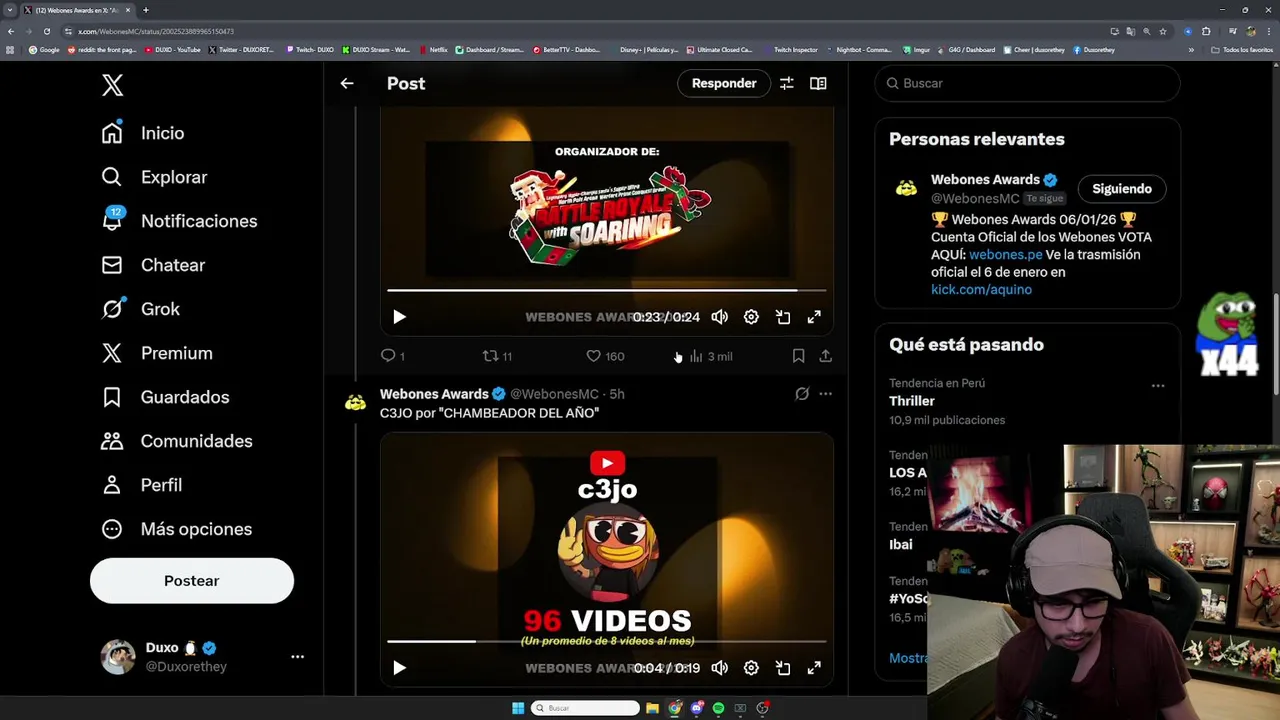Like the post with 160 likes
The width and height of the screenshot is (1280, 720).
pyautogui.click(x=604, y=356)
